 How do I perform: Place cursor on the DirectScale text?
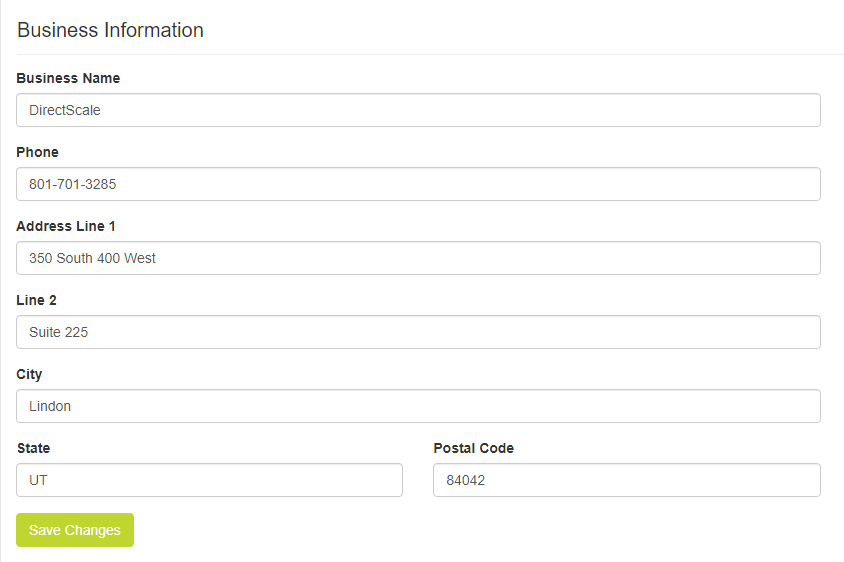(x=65, y=110)
